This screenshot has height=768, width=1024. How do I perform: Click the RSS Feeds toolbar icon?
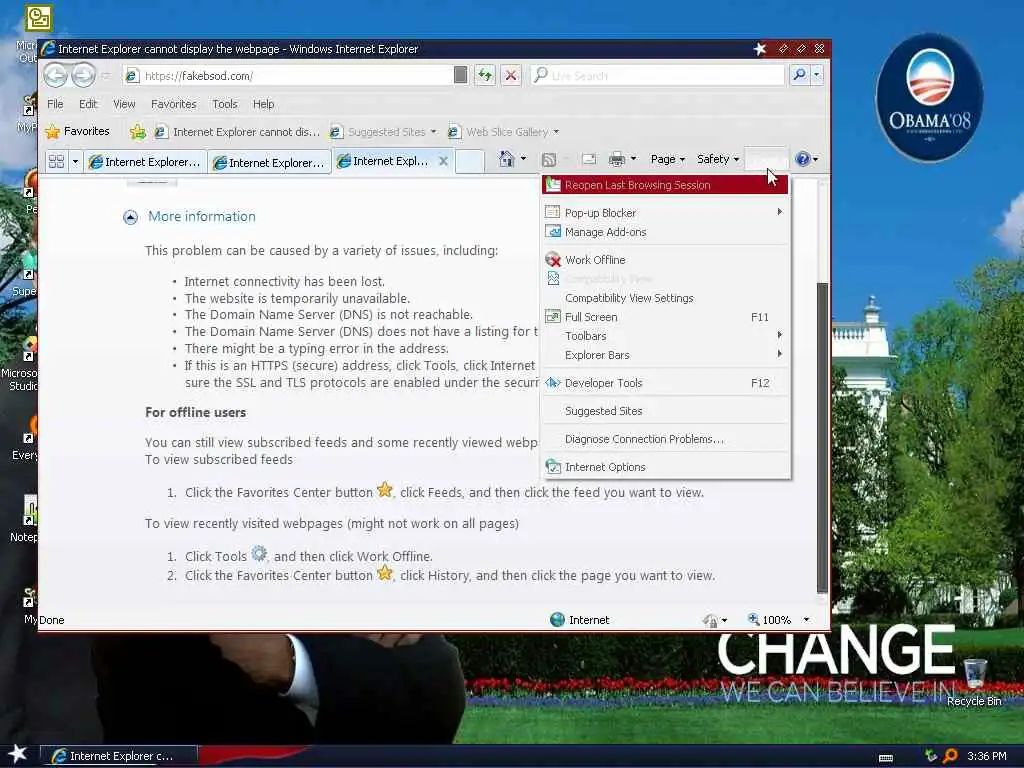pyautogui.click(x=549, y=159)
